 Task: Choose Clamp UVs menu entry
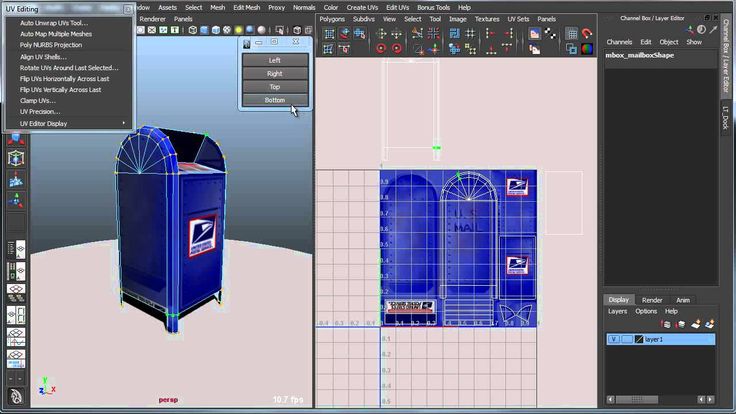pos(38,100)
